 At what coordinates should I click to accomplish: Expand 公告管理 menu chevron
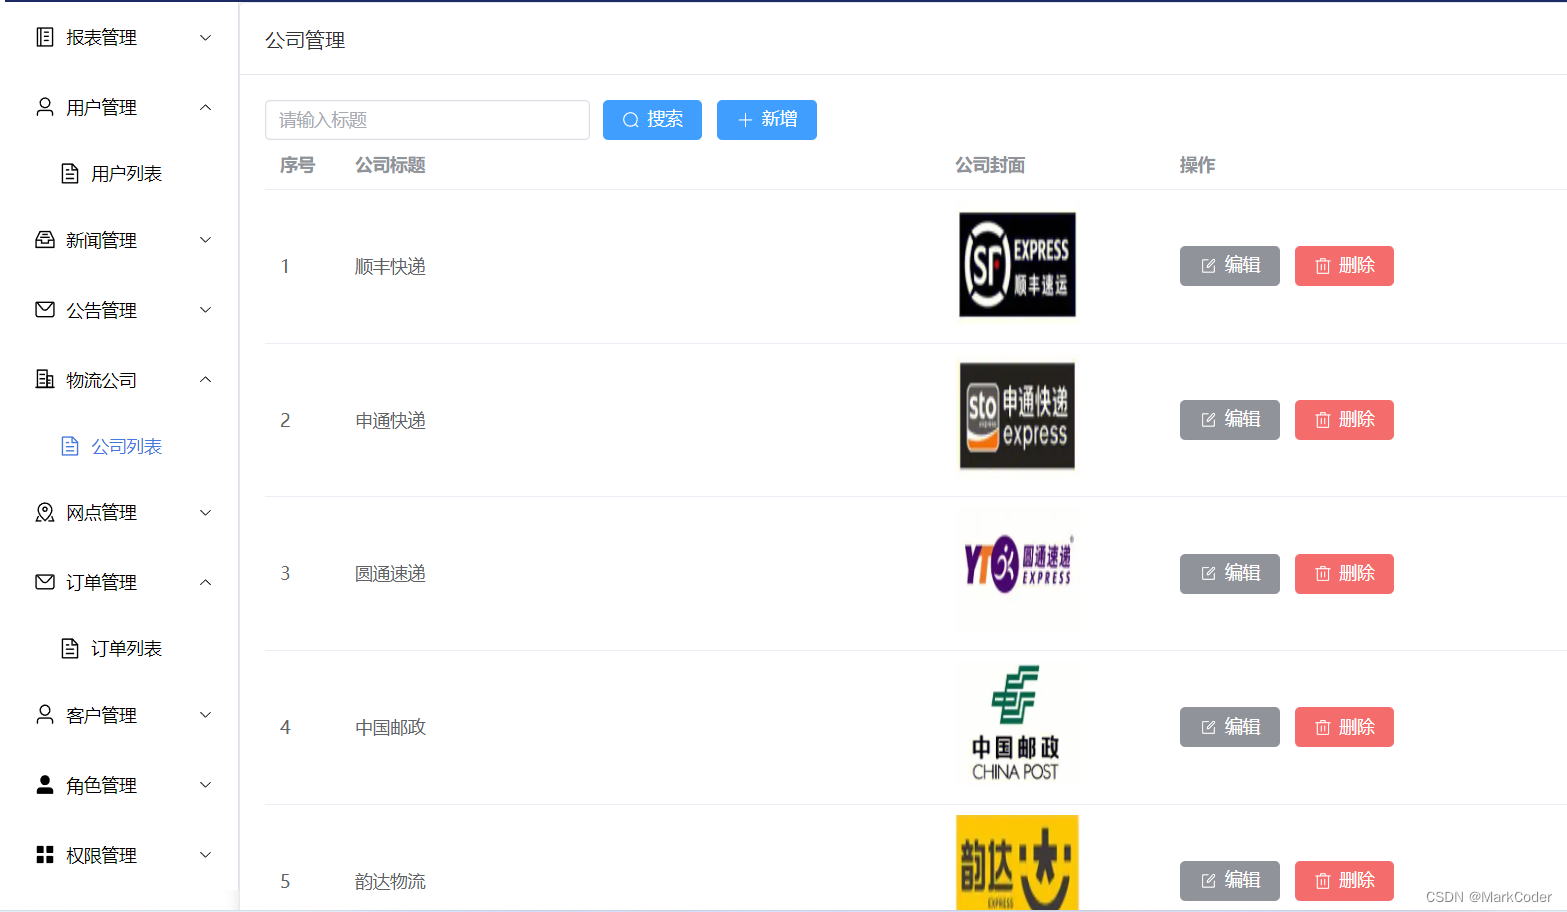(206, 310)
